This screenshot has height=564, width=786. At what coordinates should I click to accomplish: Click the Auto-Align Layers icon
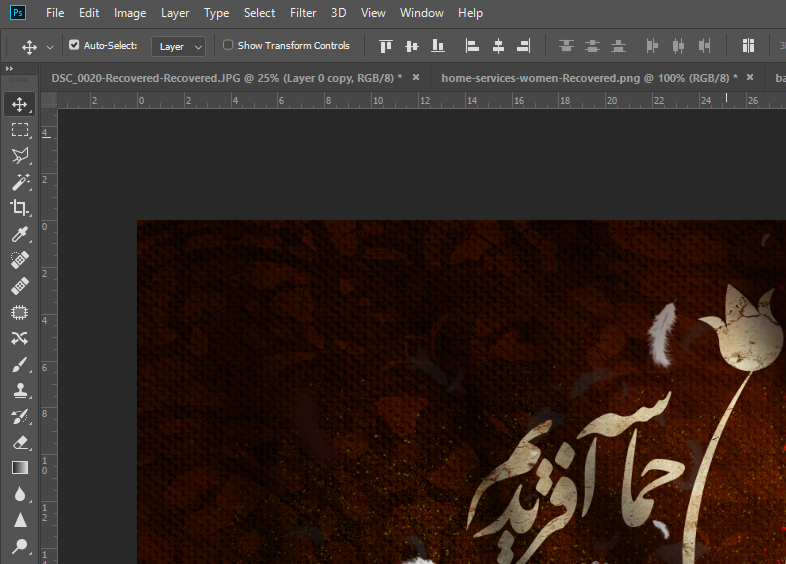[748, 46]
